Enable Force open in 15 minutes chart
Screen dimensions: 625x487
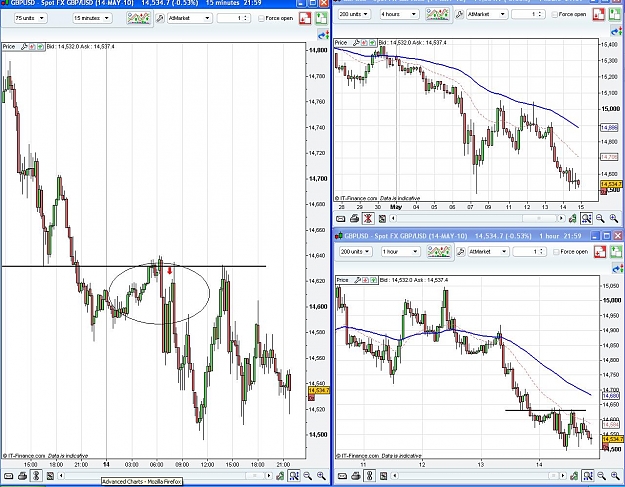point(261,18)
